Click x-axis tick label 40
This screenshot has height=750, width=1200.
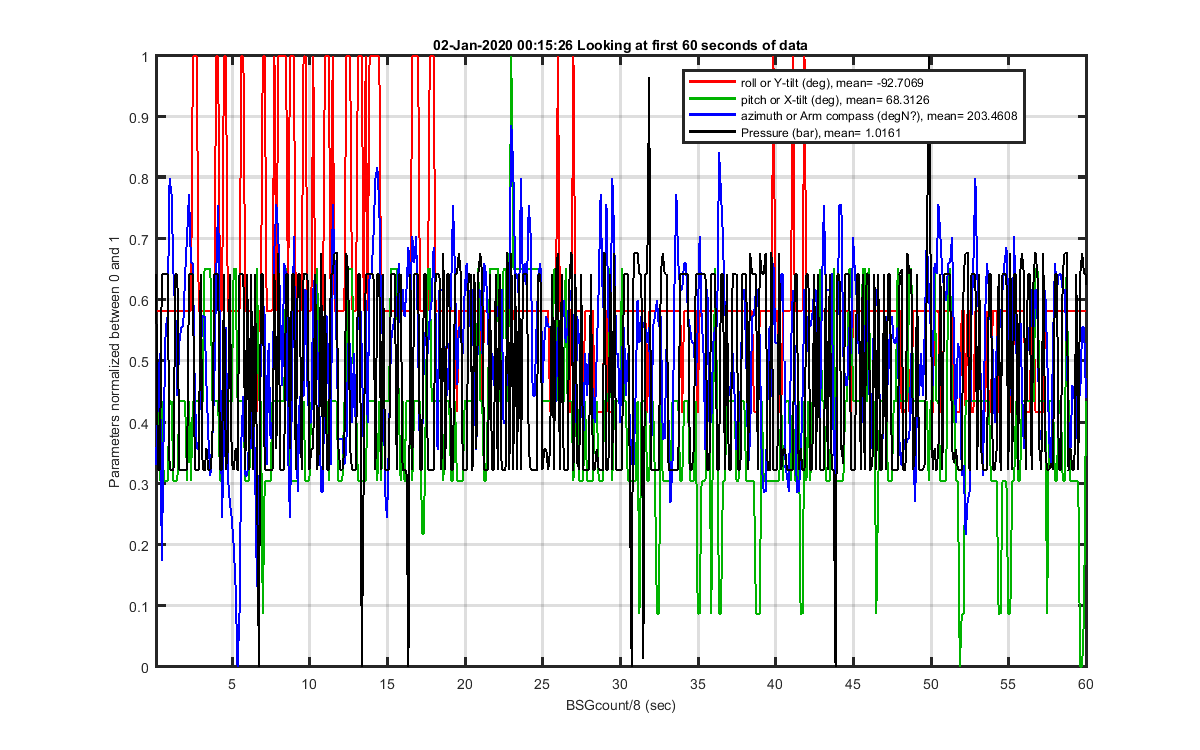click(775, 684)
